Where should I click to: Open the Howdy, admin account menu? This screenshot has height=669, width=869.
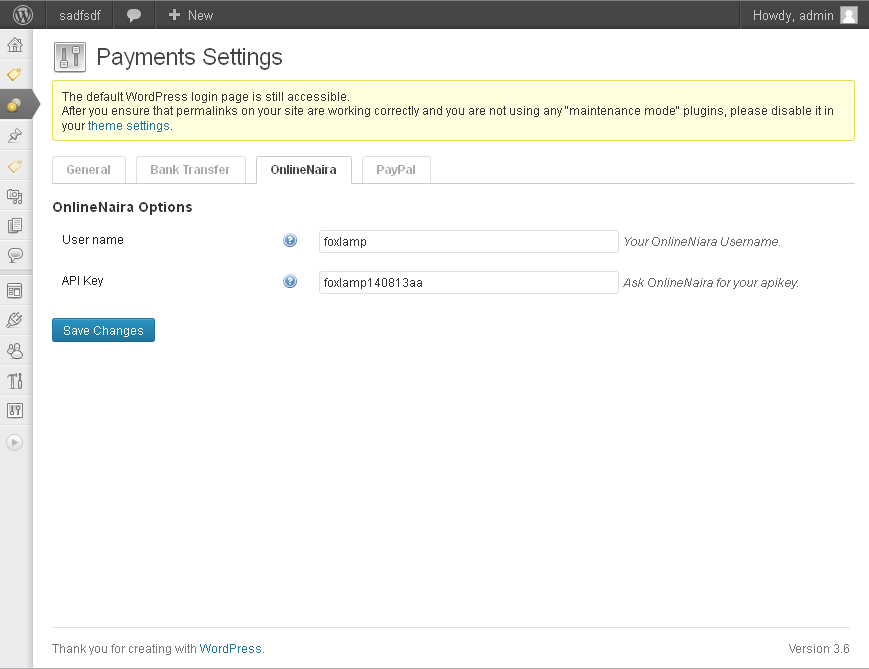[805, 15]
